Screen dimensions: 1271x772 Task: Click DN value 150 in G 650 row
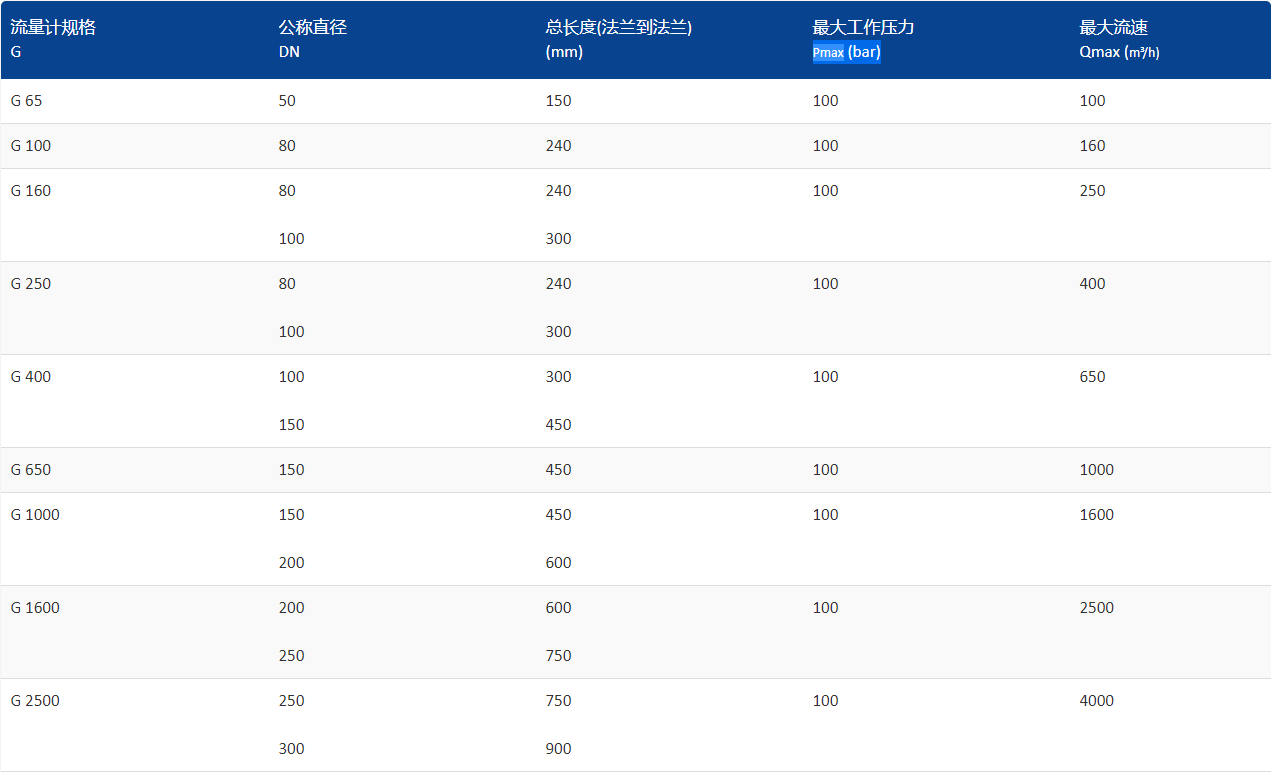[291, 470]
